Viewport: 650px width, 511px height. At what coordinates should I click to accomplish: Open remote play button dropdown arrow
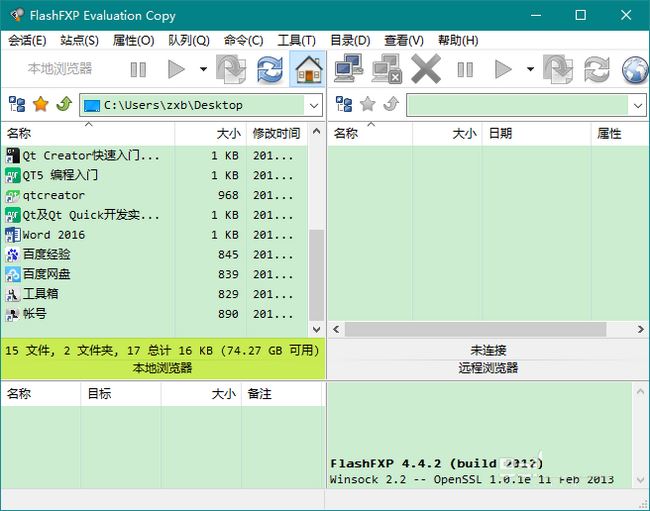(530, 69)
